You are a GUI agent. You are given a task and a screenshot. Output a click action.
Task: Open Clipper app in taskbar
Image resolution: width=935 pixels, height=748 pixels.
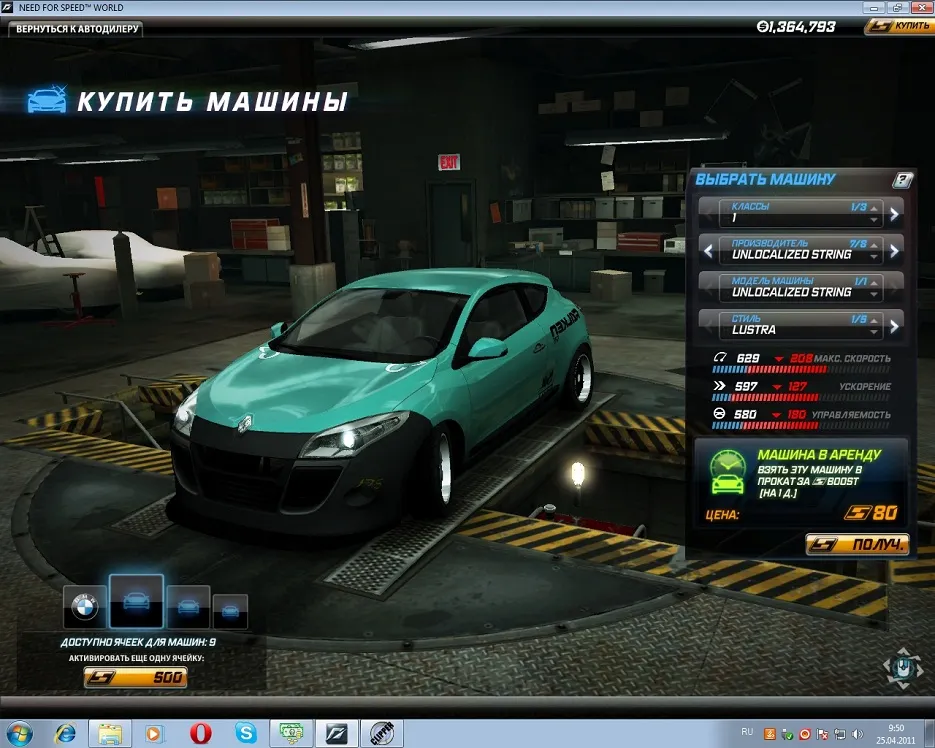382,733
